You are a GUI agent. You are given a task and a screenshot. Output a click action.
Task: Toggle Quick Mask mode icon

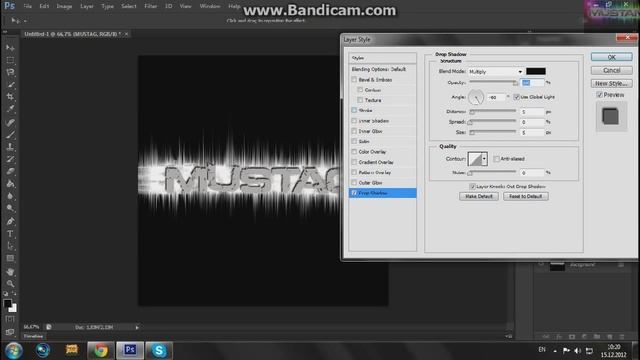coord(10,319)
